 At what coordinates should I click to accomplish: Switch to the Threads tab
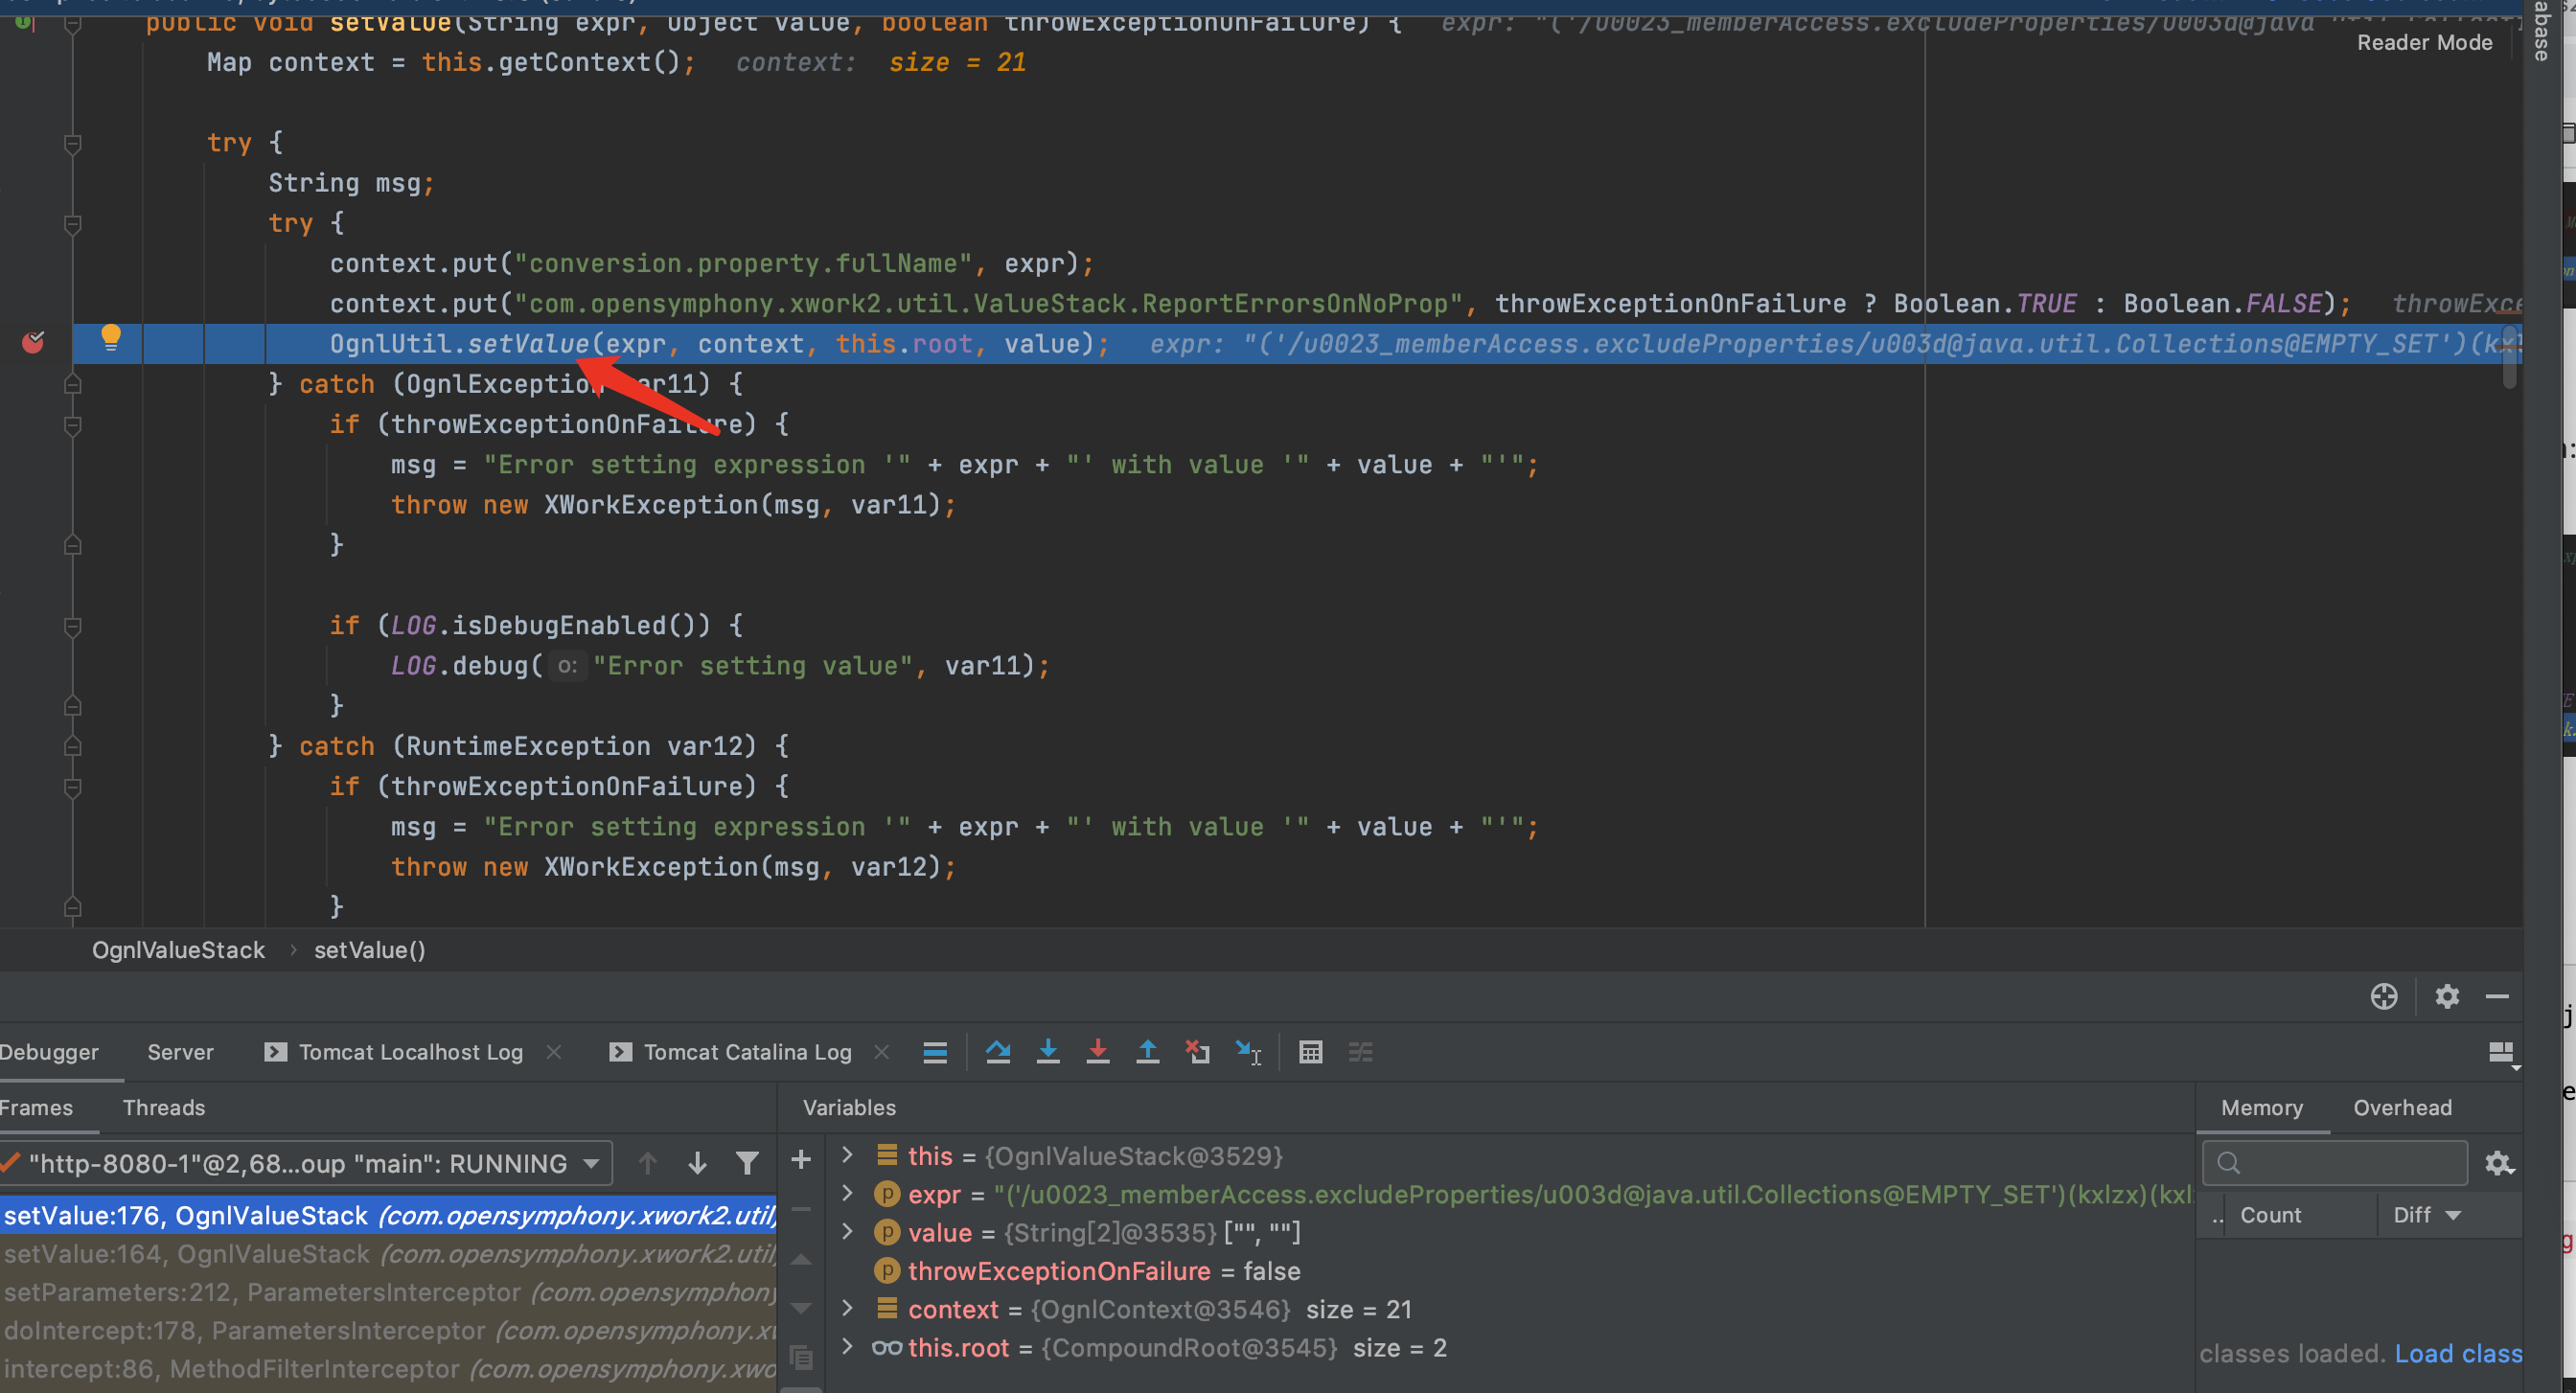[x=164, y=1108]
